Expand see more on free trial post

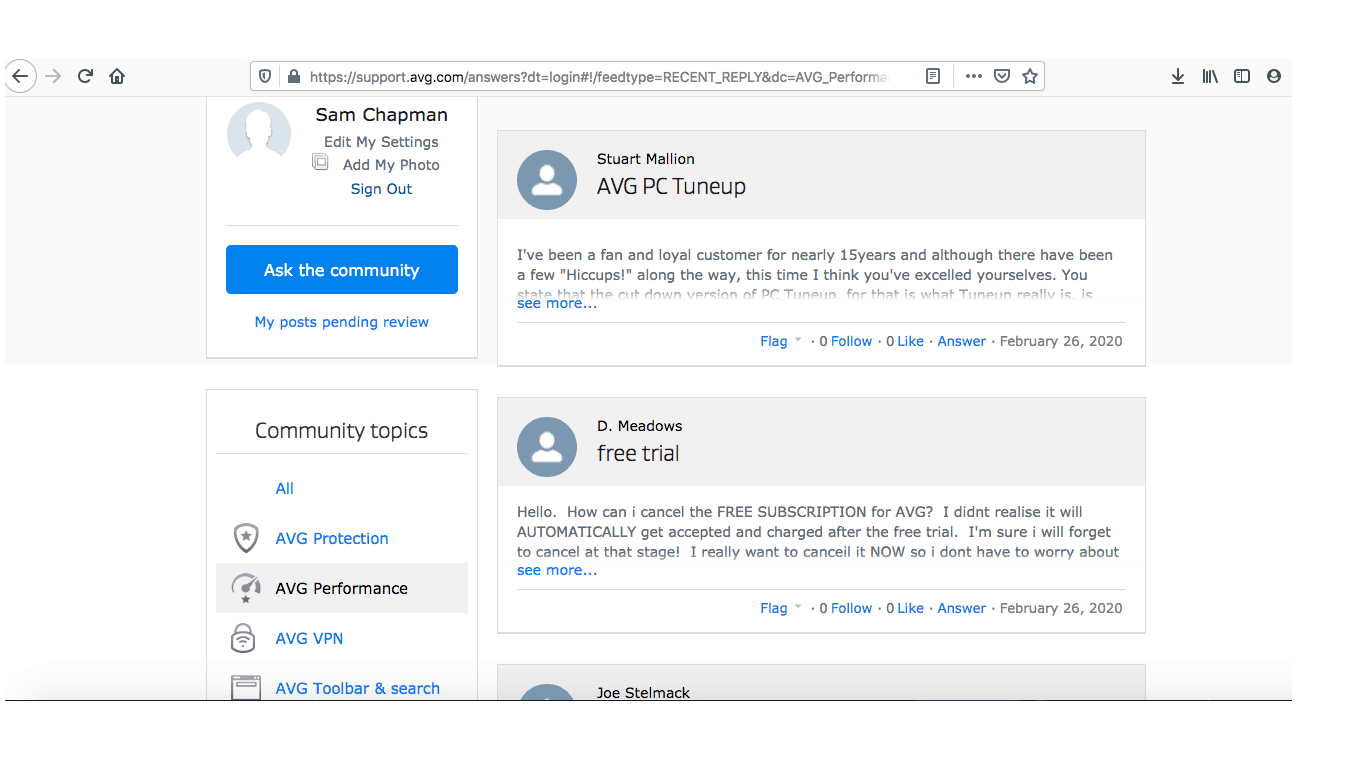coord(557,570)
